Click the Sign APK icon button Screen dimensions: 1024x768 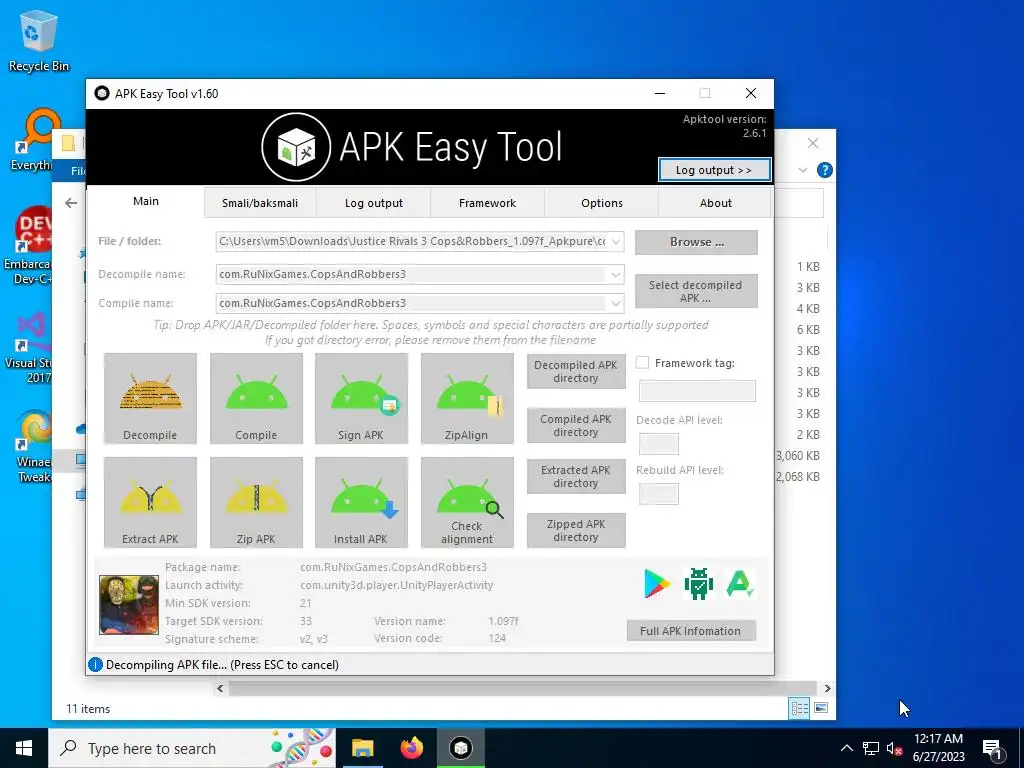(361, 398)
